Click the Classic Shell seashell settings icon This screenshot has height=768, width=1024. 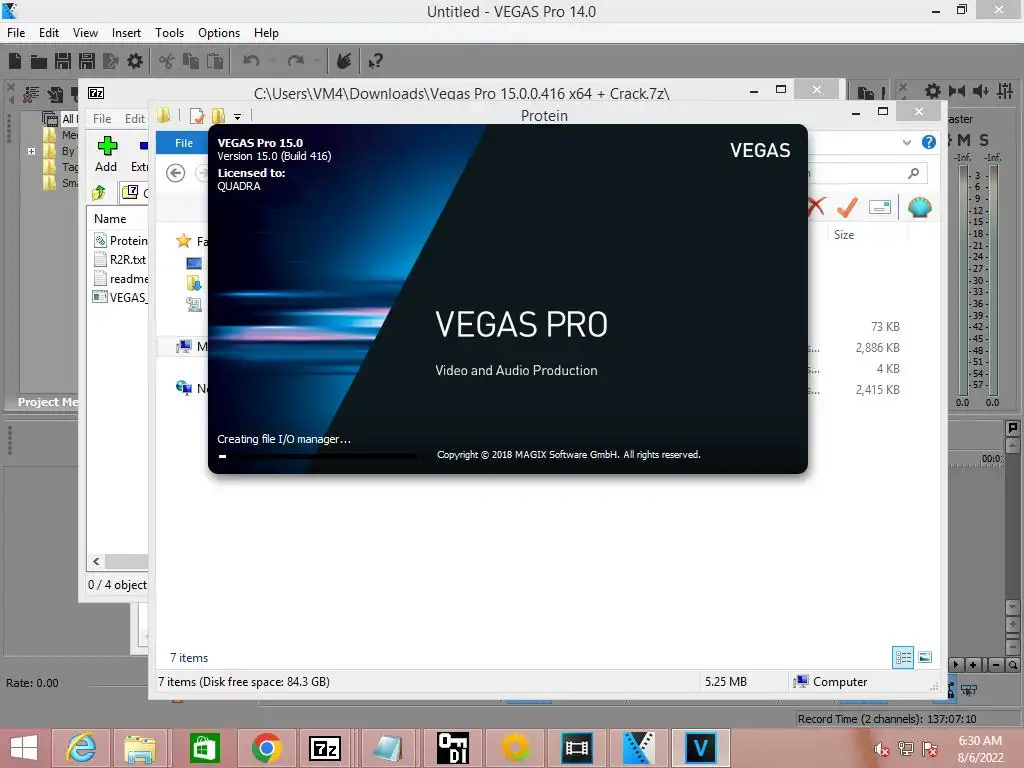(920, 208)
